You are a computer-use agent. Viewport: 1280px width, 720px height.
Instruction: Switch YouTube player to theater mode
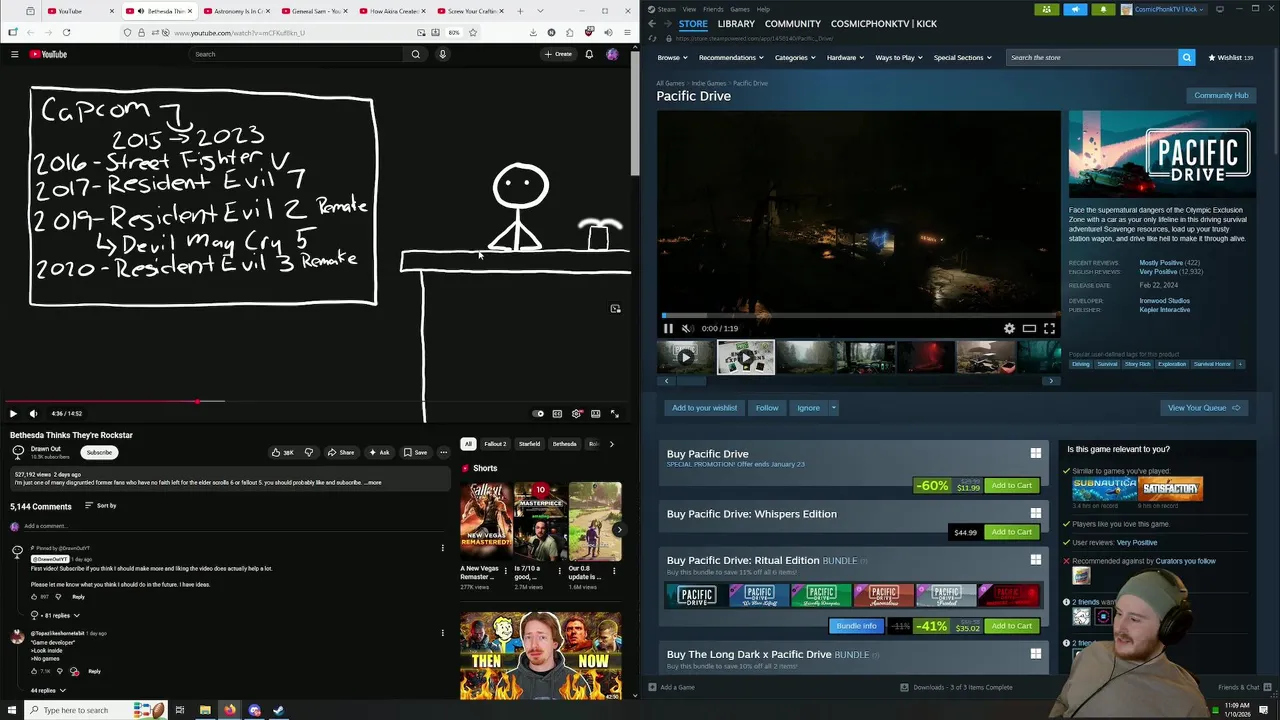595,413
